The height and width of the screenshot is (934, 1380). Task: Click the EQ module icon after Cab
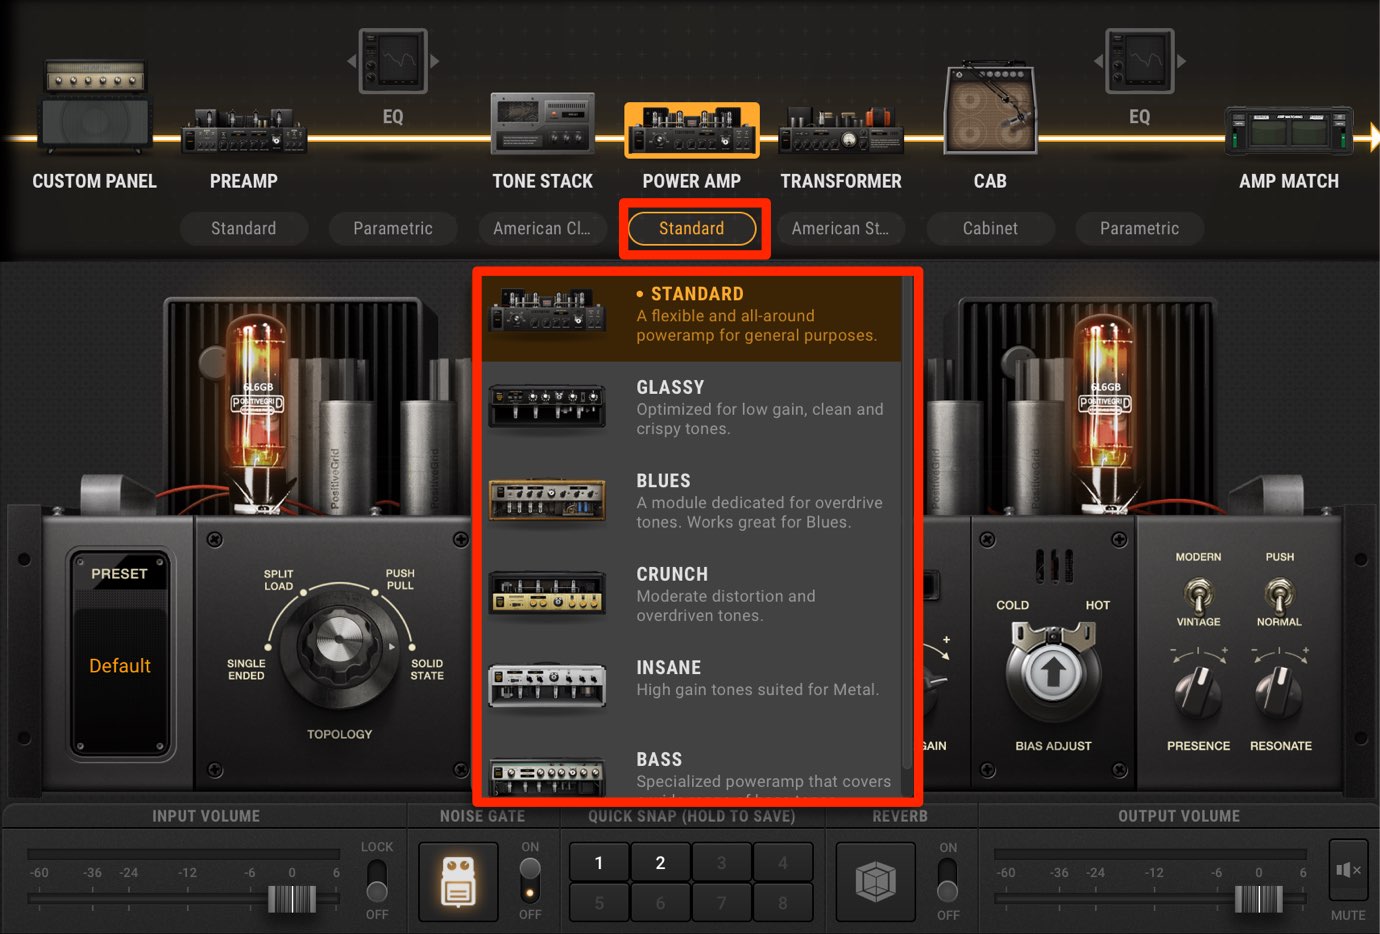pos(1140,61)
